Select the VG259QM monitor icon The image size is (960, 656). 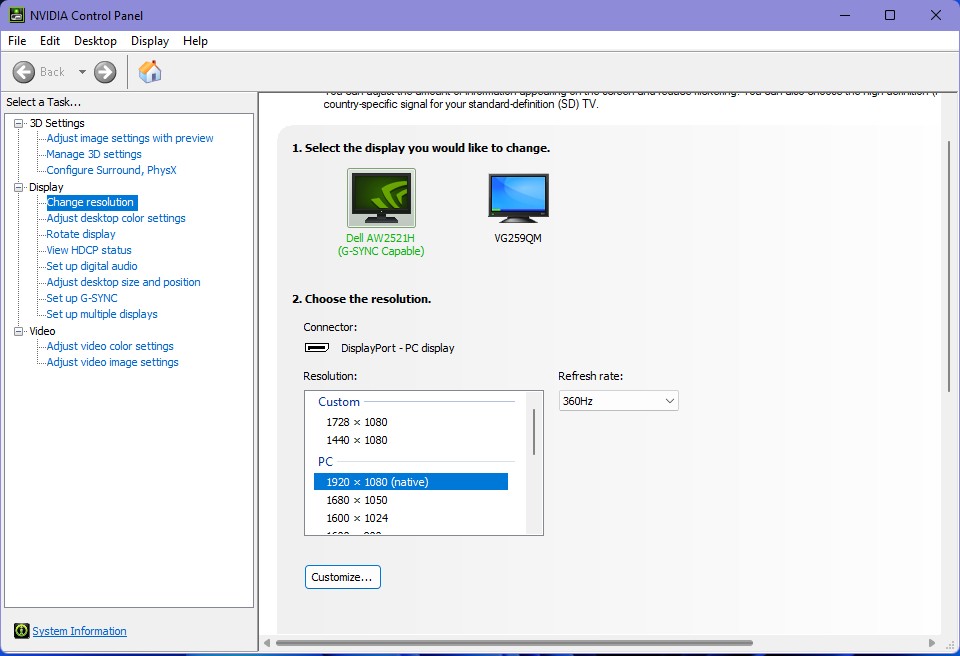click(519, 198)
